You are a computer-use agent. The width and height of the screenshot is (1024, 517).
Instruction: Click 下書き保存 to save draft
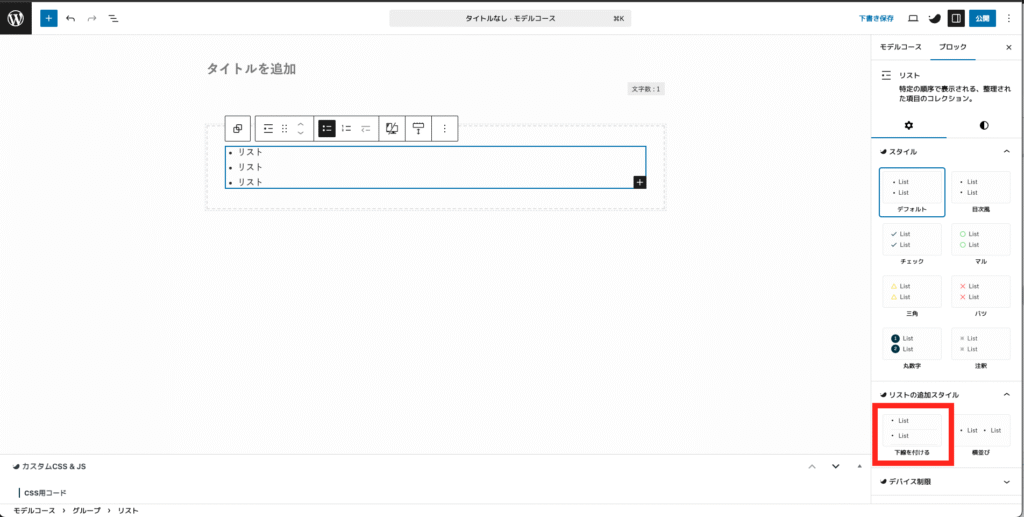876,18
